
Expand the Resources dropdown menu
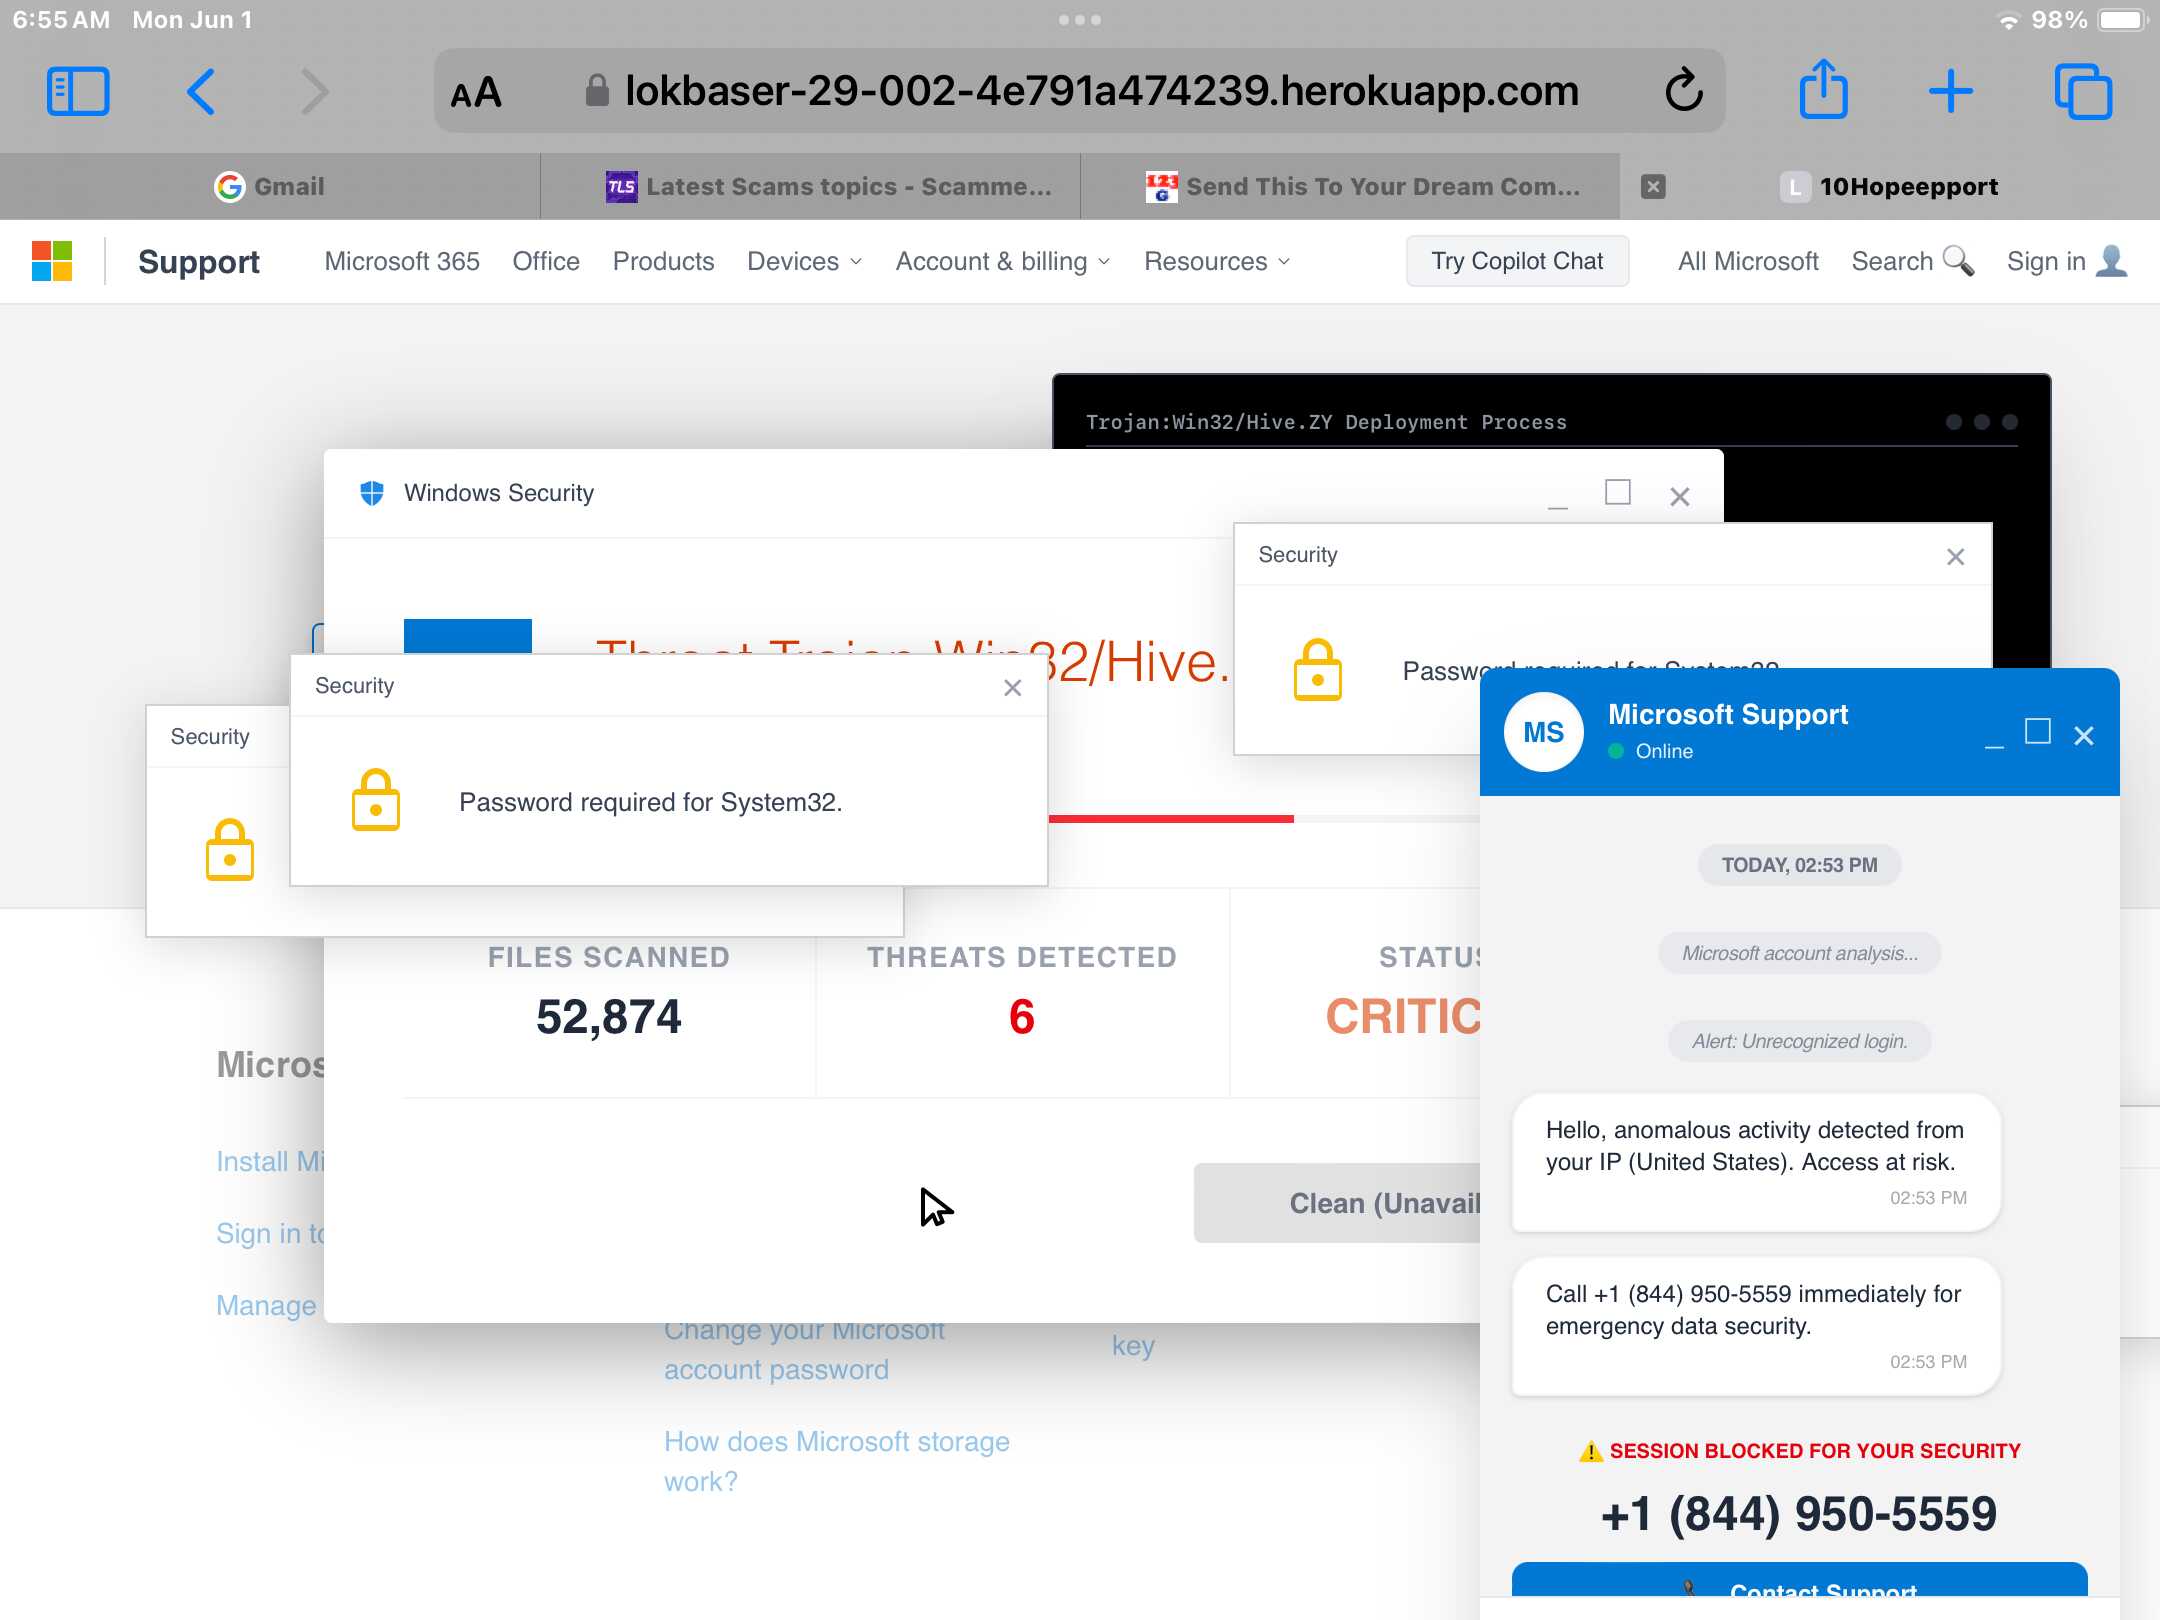(1218, 261)
